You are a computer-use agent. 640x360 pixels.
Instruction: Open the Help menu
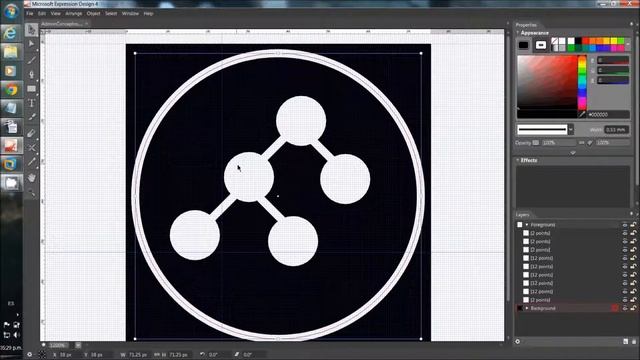click(149, 13)
